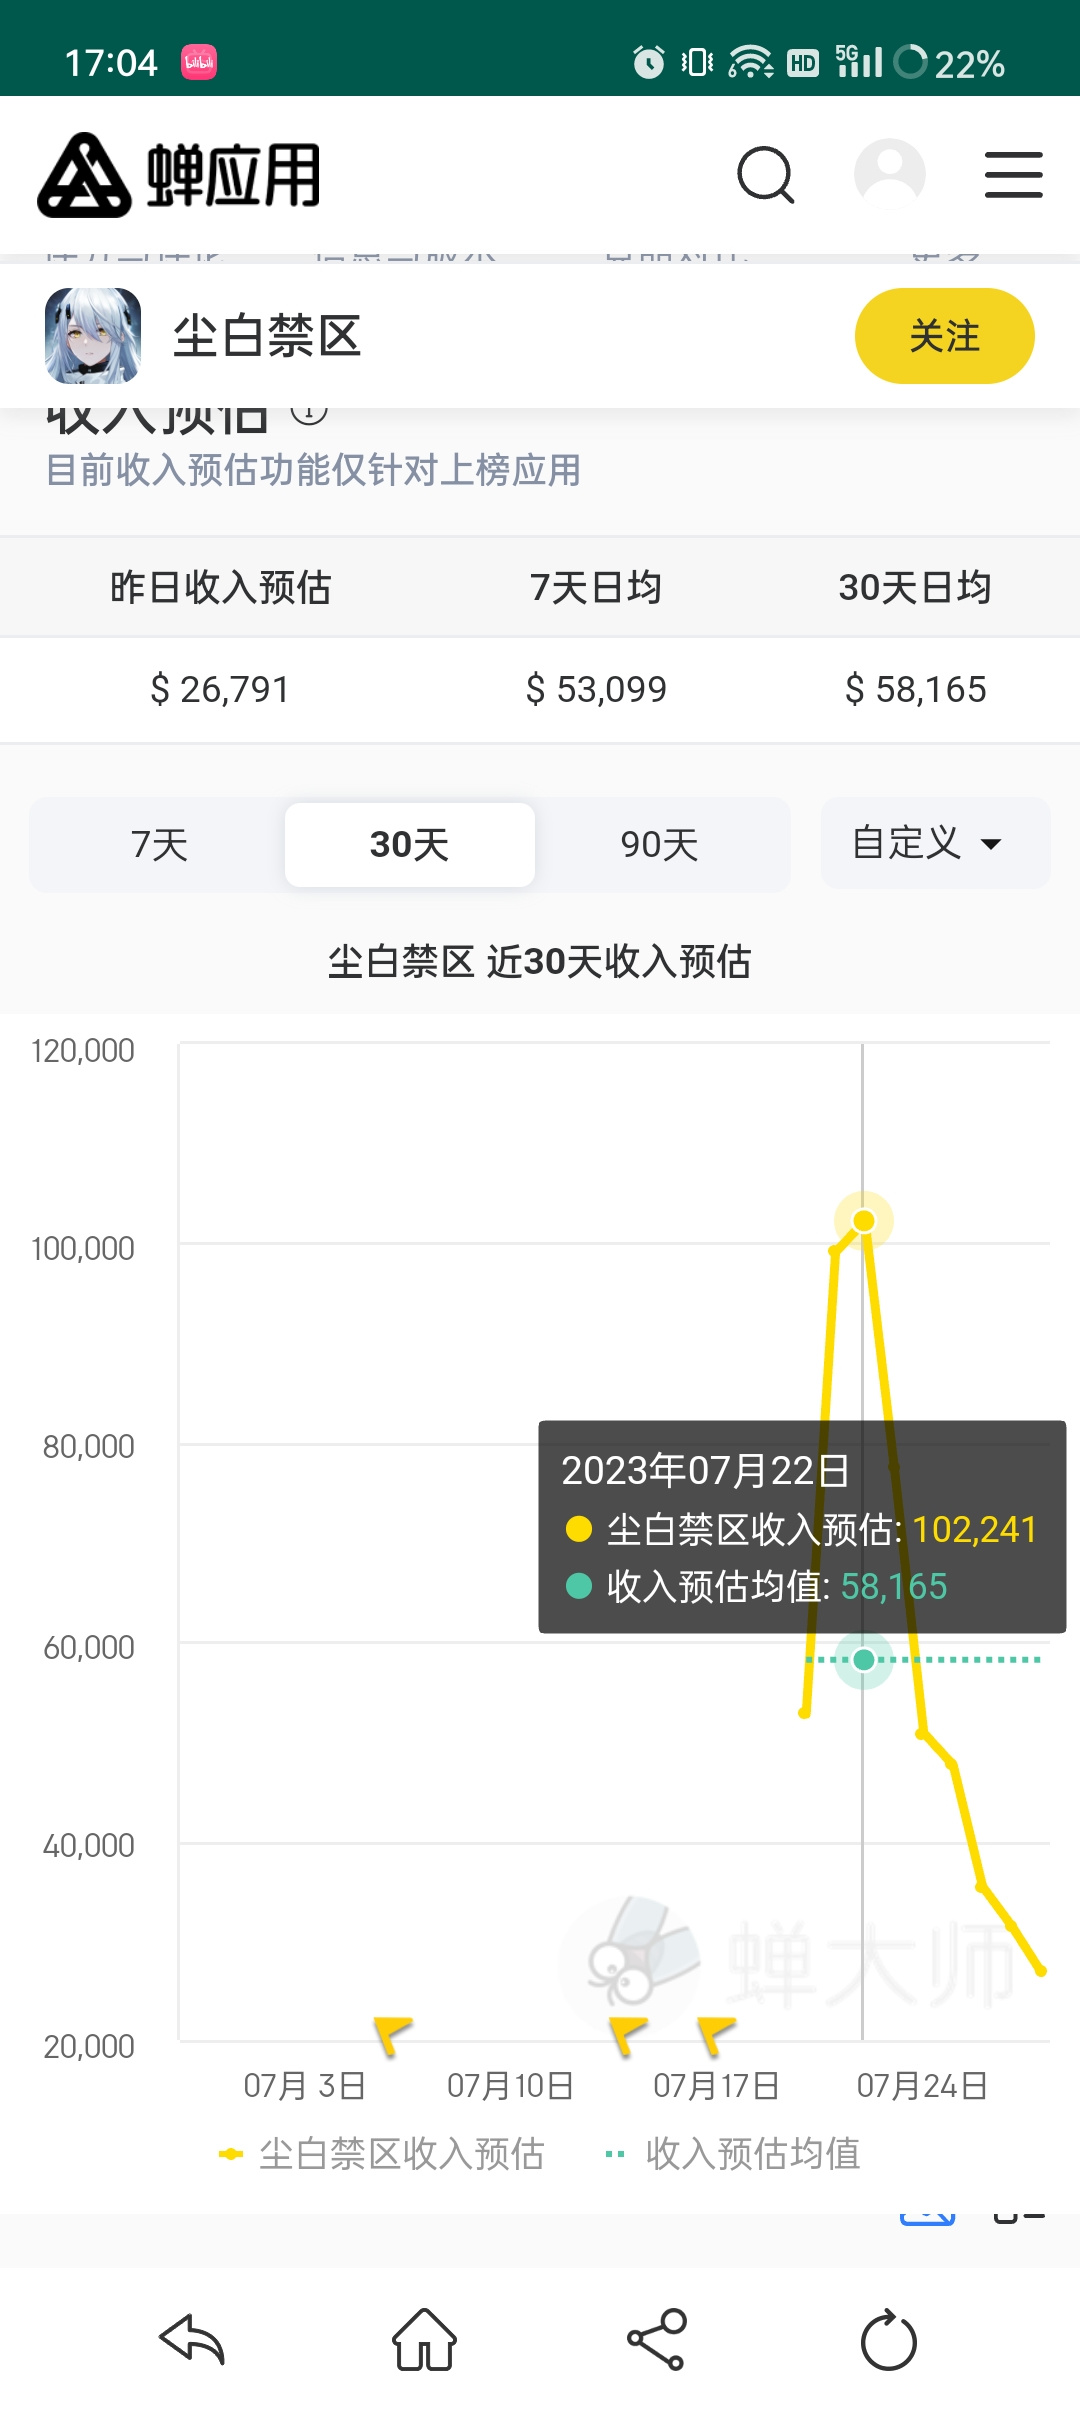Click the yellow 关注 follow button
Viewport: 1080px width, 2412px height.
pyautogui.click(x=944, y=336)
